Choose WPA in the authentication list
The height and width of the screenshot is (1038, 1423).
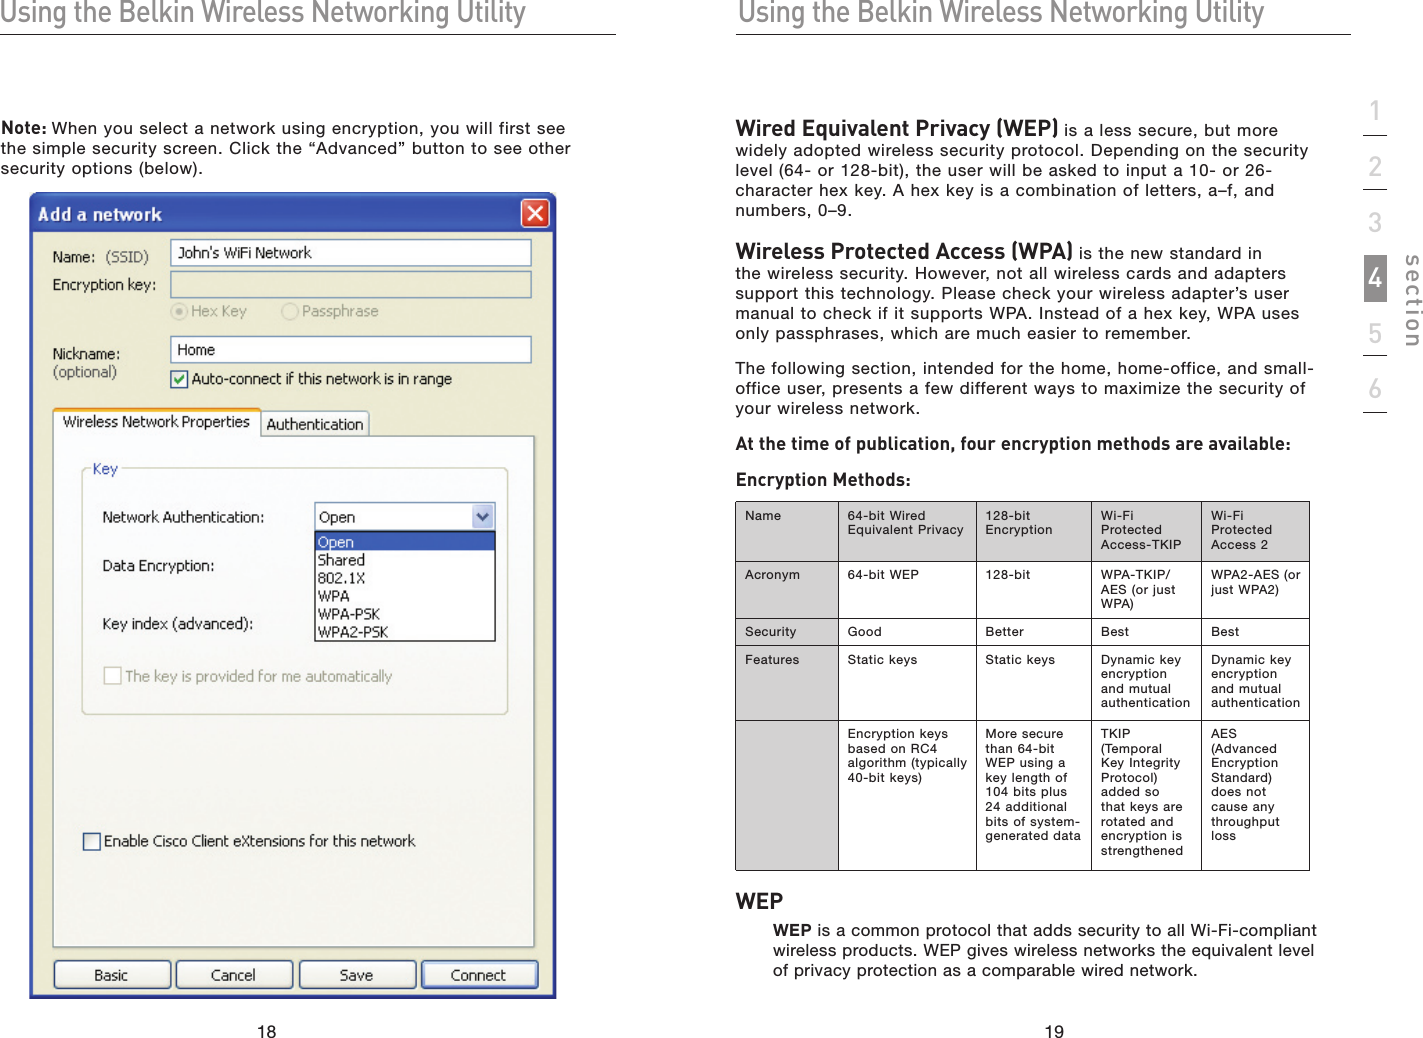point(405,596)
